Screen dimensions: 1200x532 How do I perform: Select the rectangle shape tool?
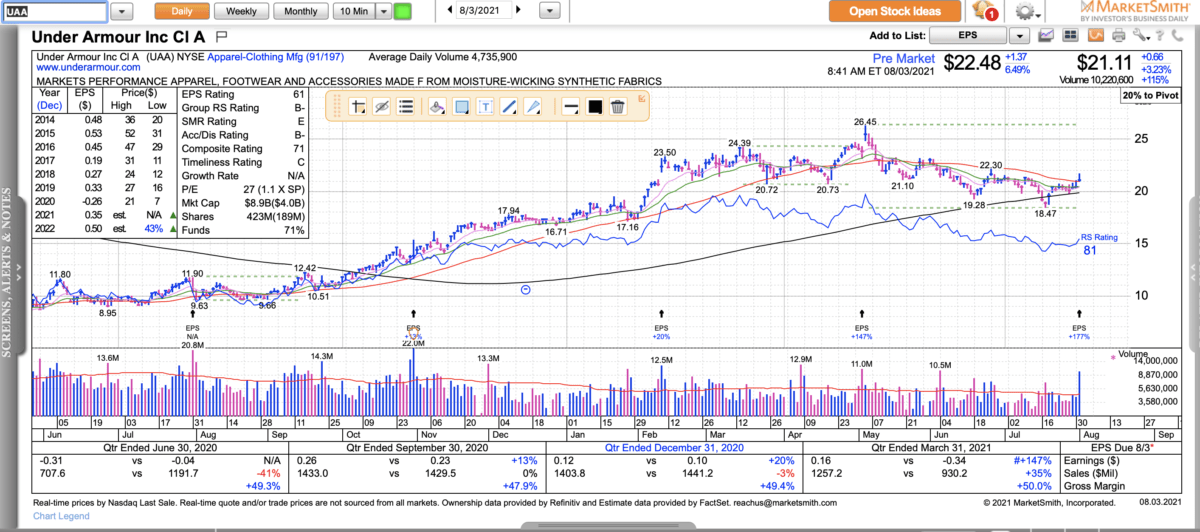[x=461, y=107]
